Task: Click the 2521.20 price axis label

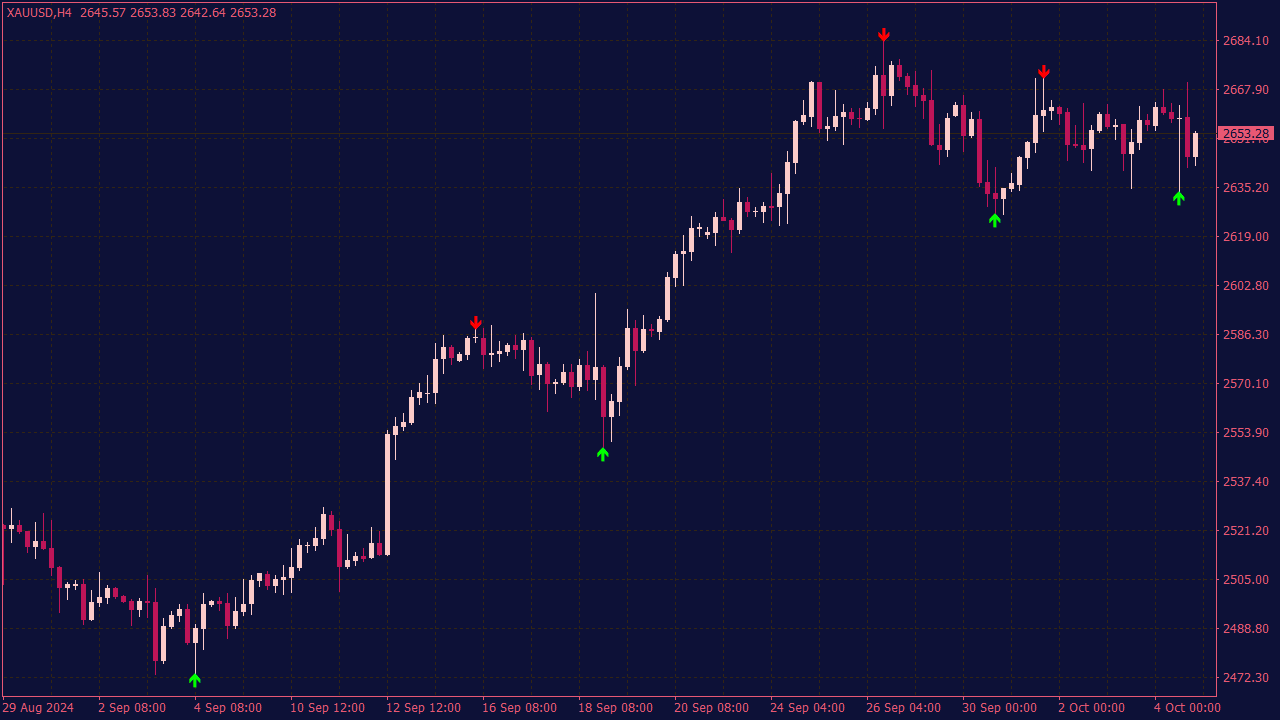Action: (x=1246, y=531)
